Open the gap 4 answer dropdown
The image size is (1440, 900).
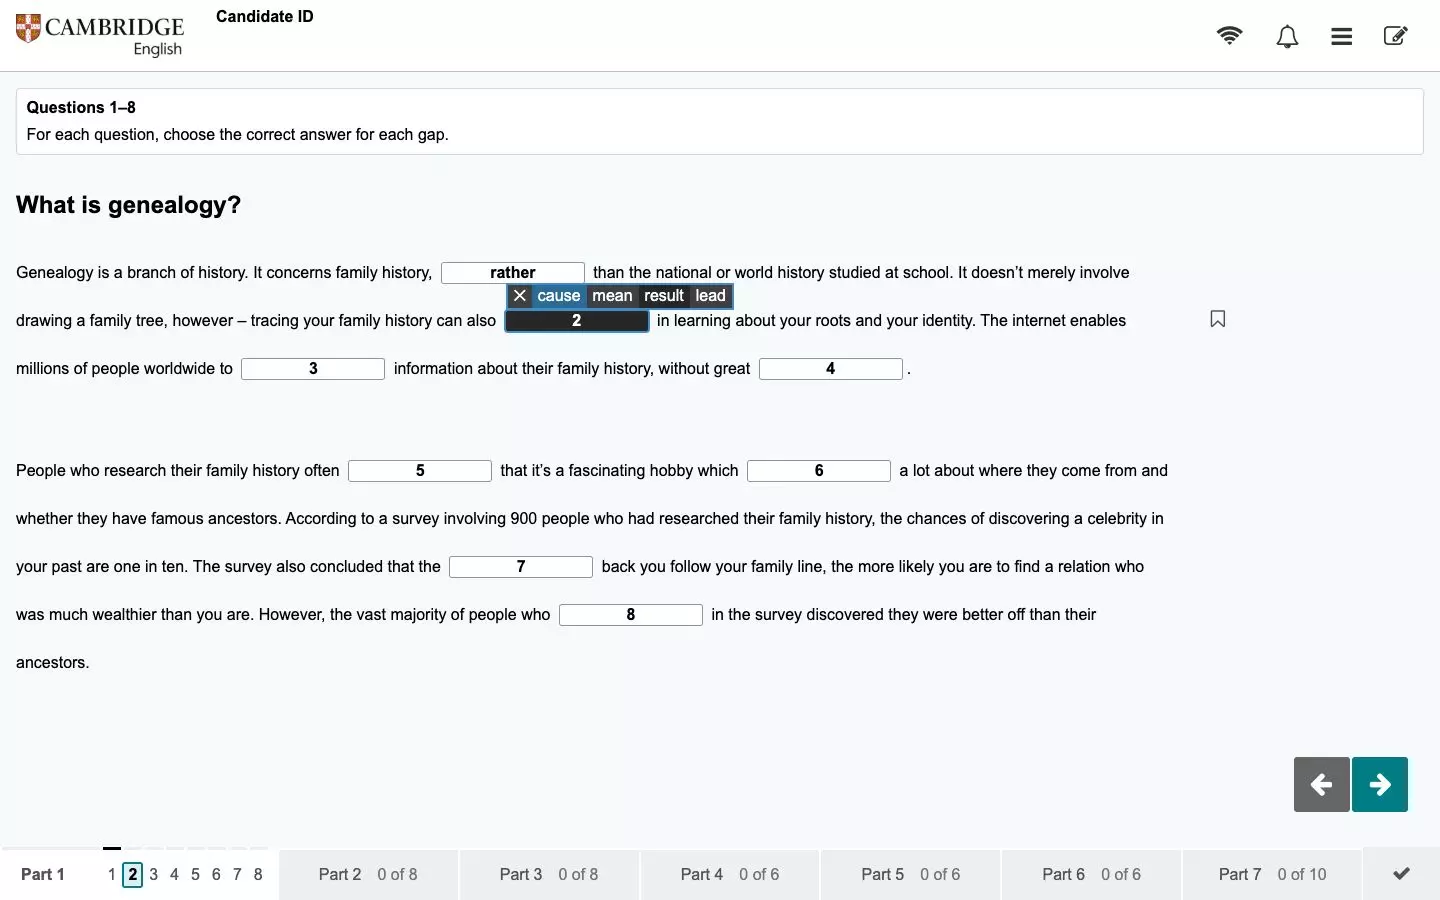pos(831,369)
